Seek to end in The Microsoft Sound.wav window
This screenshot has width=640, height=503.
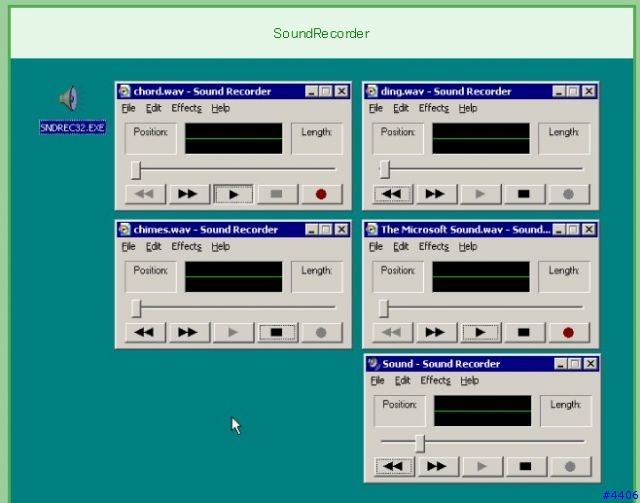436,332
